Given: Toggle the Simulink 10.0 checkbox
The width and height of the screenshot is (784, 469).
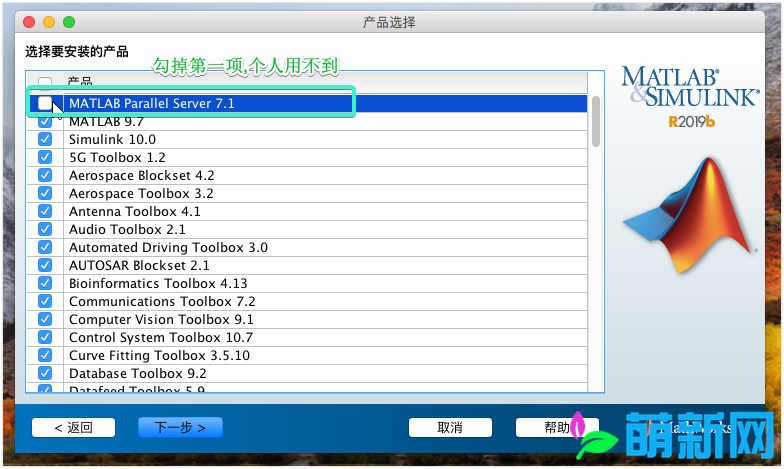Looking at the screenshot, I should click(x=45, y=139).
